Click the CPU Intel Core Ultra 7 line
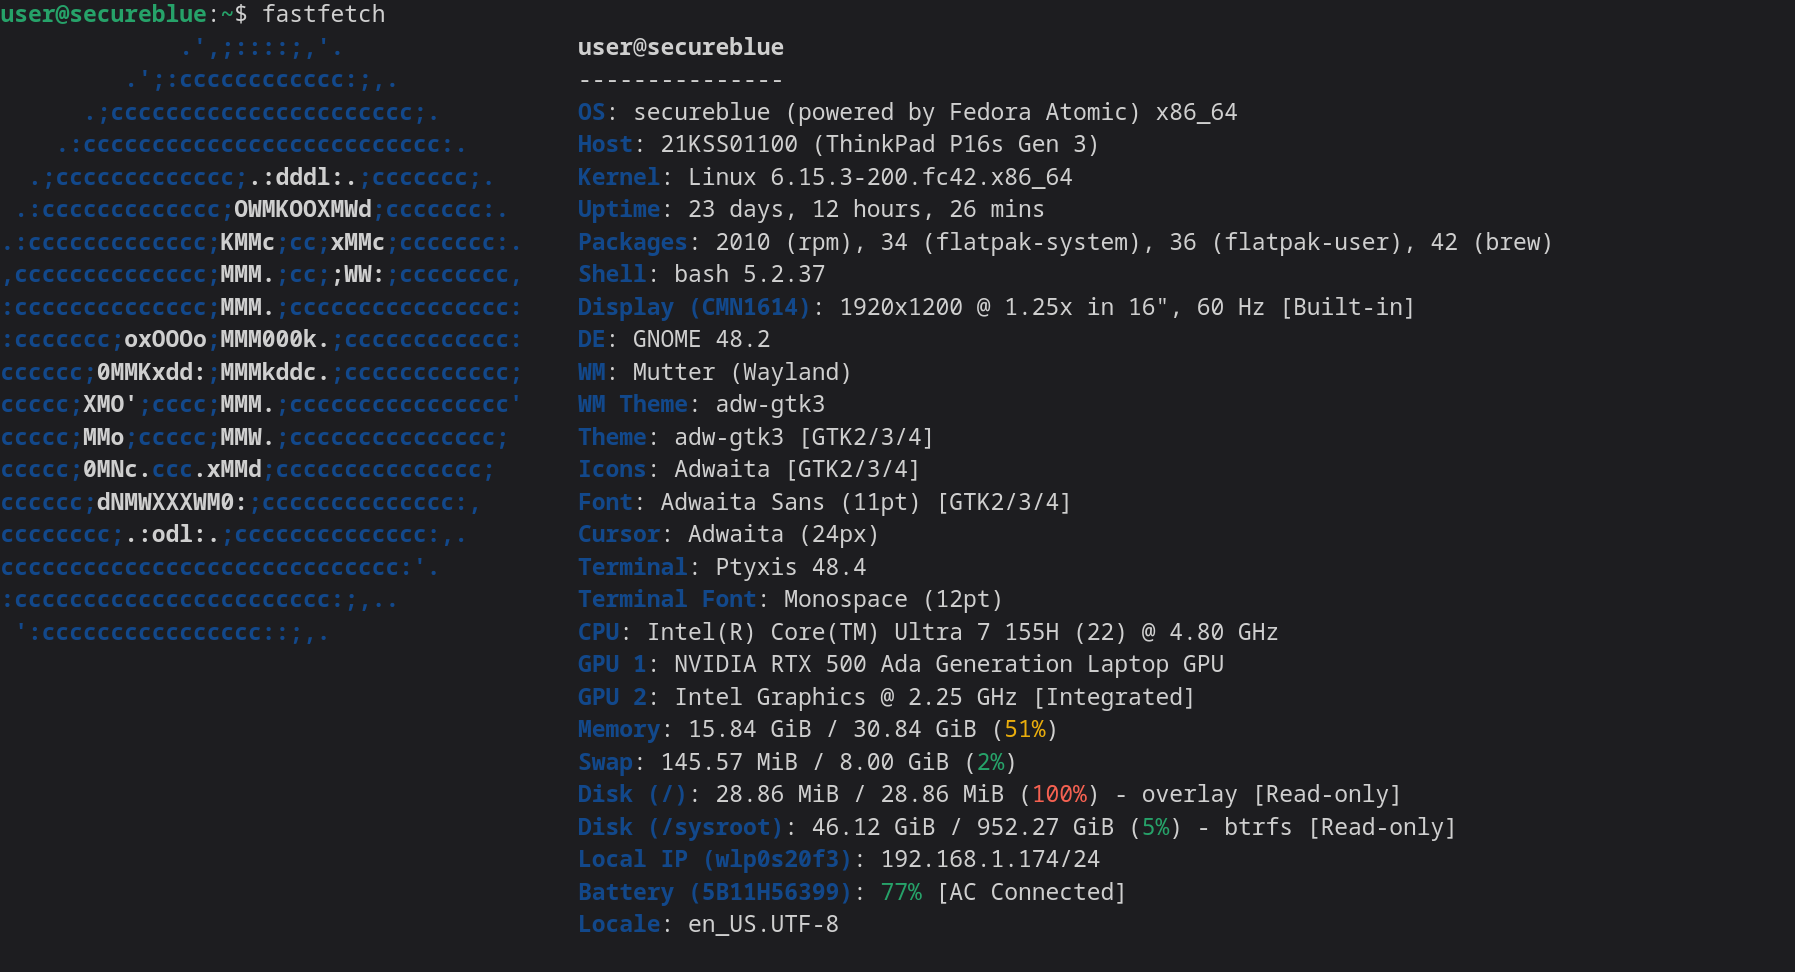 (927, 632)
